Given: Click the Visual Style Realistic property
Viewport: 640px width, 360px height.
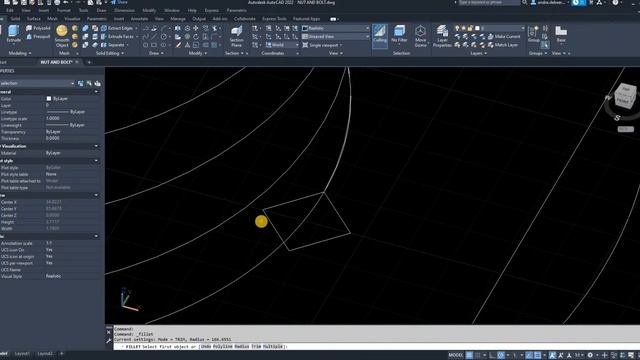Looking at the screenshot, I should coord(53,276).
